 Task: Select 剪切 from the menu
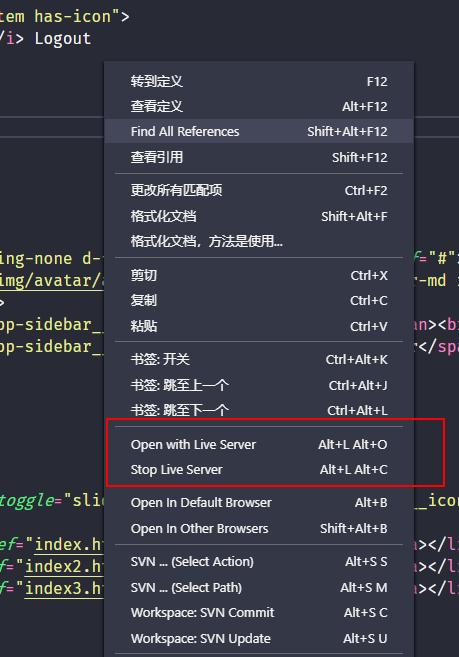(259, 276)
